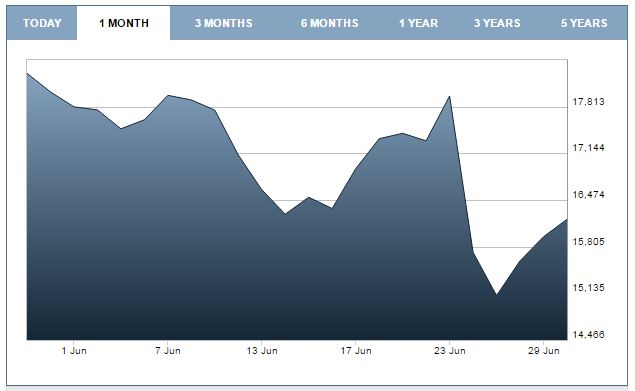Show the 6 MONTHS chart view
This screenshot has height=391, width=635.
click(x=329, y=23)
